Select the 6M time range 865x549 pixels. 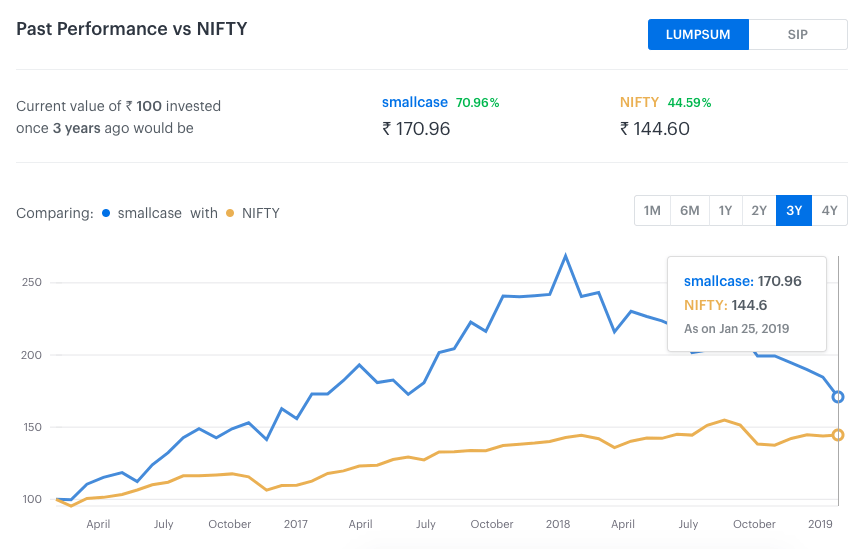(x=690, y=210)
